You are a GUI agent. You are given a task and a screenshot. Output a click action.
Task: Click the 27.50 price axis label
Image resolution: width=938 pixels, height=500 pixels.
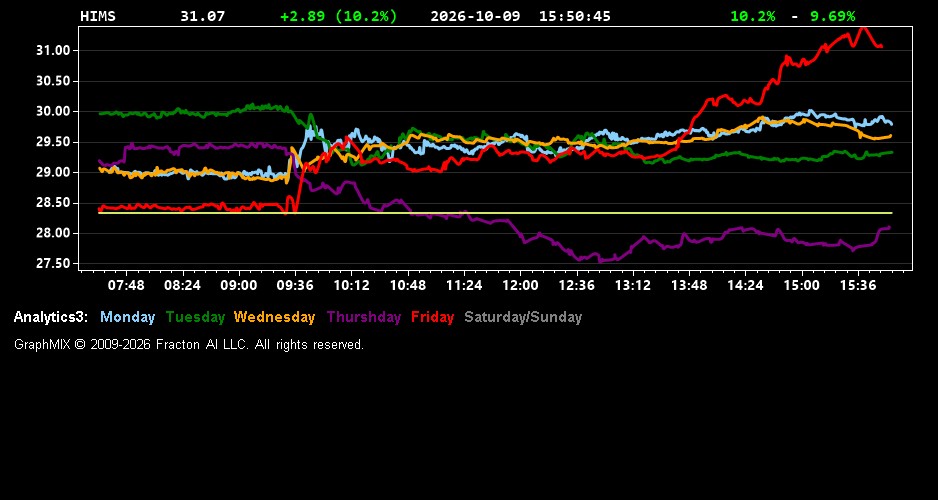[x=53, y=264]
